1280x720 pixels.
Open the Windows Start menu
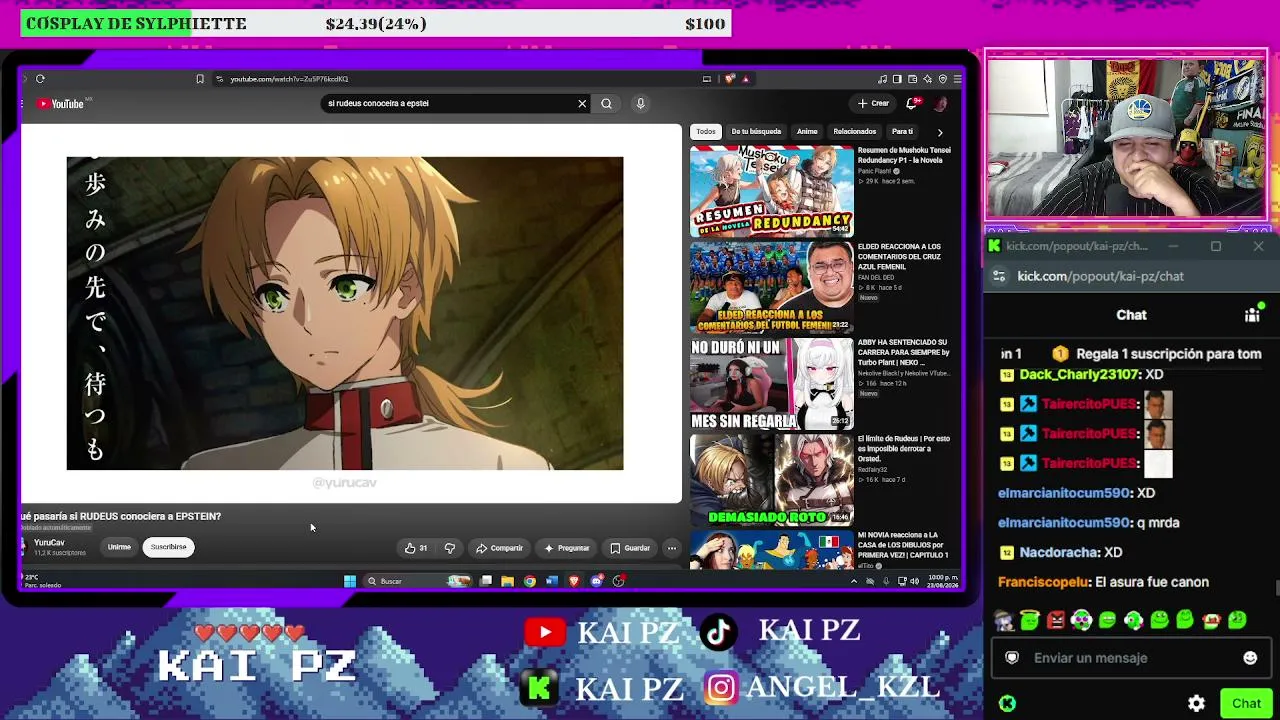pyautogui.click(x=350, y=581)
